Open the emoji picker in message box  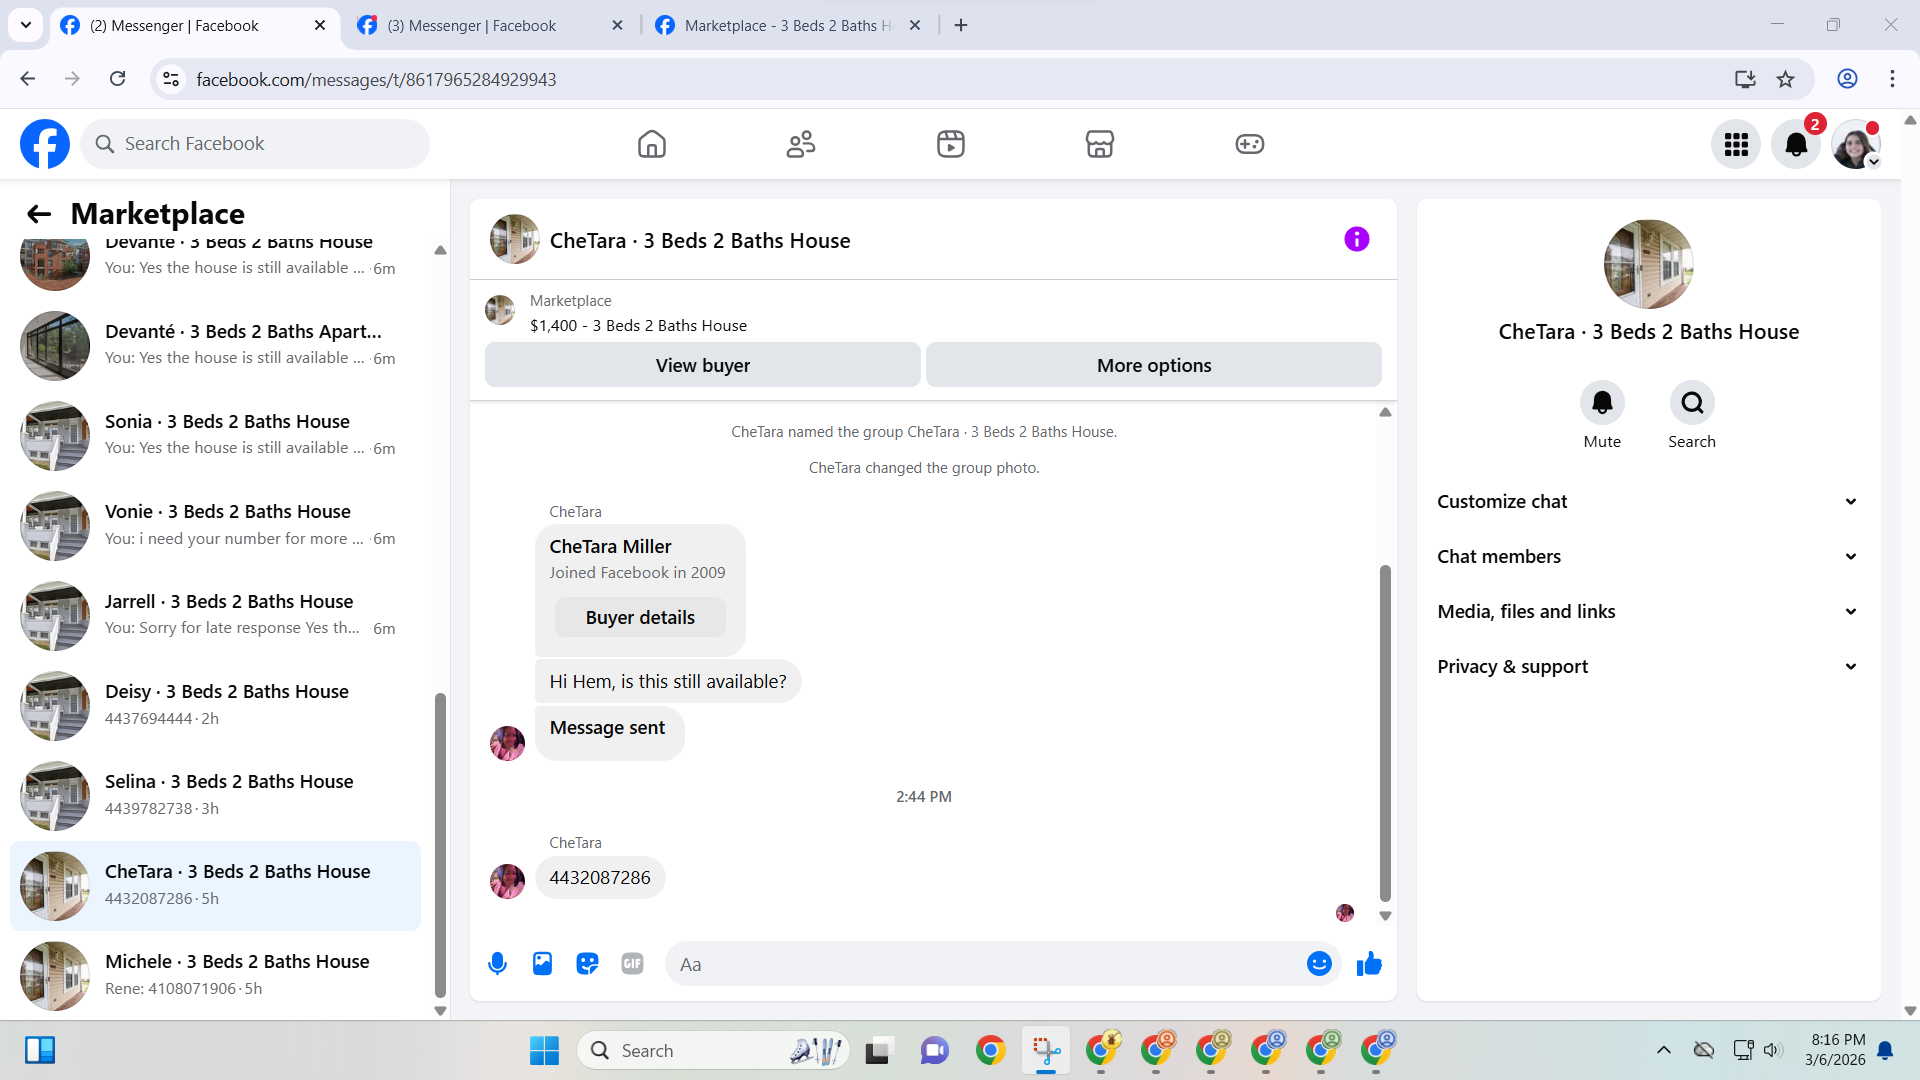(1319, 964)
